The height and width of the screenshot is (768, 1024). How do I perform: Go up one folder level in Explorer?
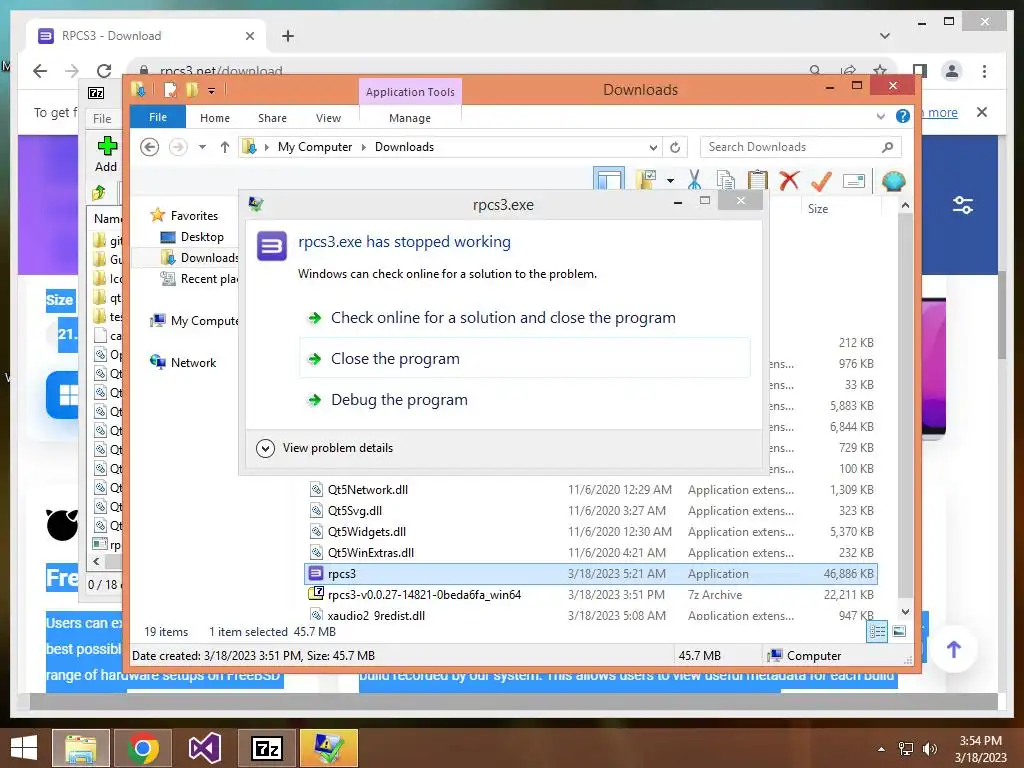click(x=225, y=147)
